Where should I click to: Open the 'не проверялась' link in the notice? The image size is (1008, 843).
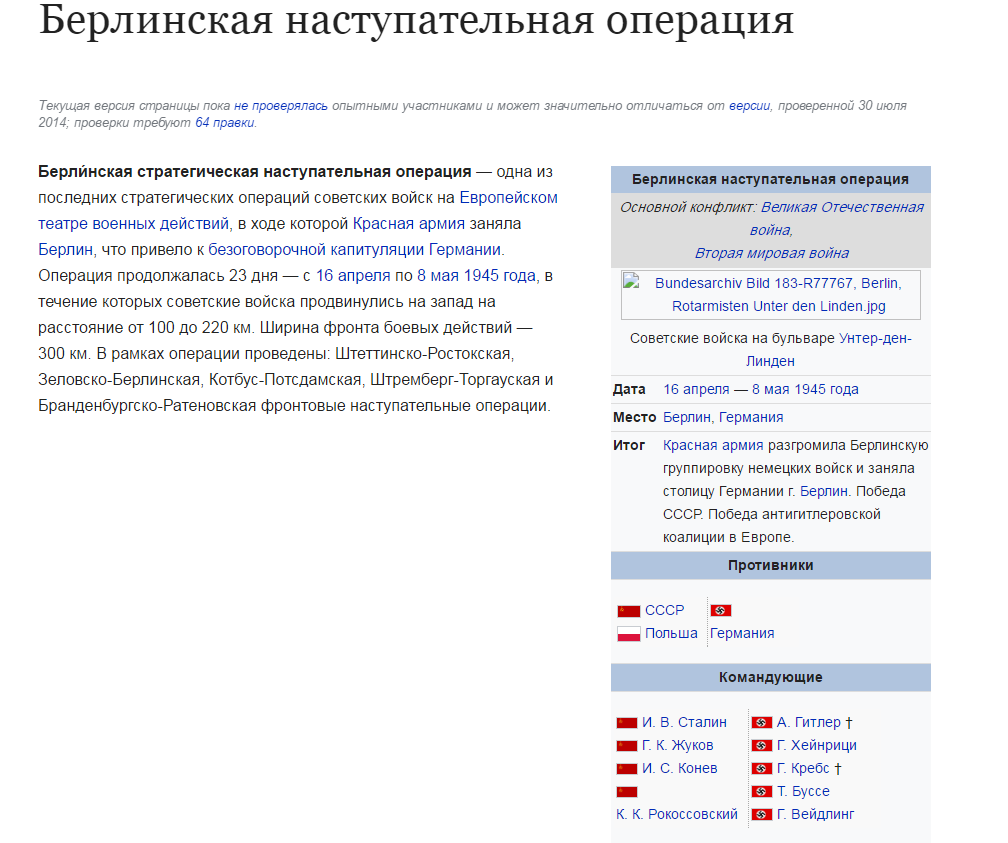281,105
